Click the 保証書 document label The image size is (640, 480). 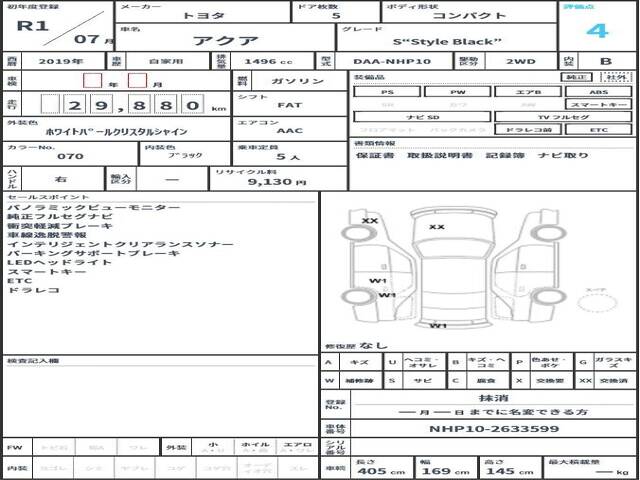point(374,155)
